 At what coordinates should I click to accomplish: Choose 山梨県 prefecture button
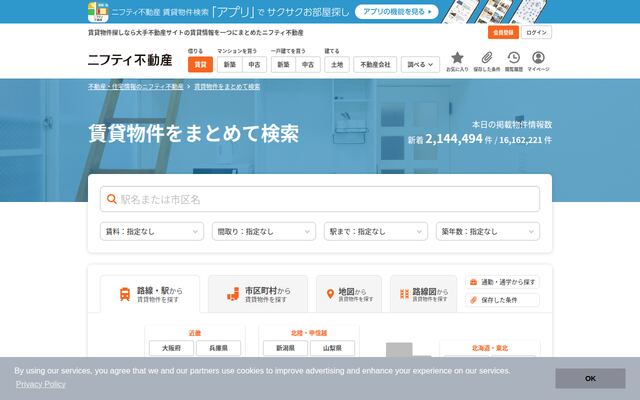coord(332,348)
